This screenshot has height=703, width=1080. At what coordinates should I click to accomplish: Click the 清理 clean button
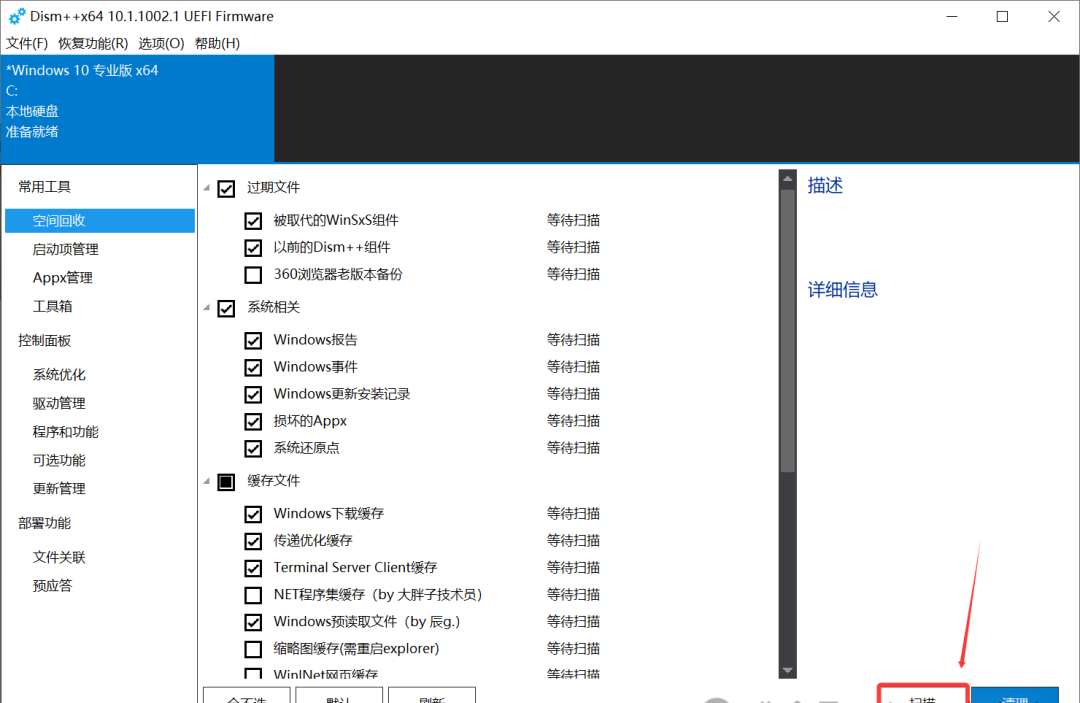click(x=1014, y=696)
